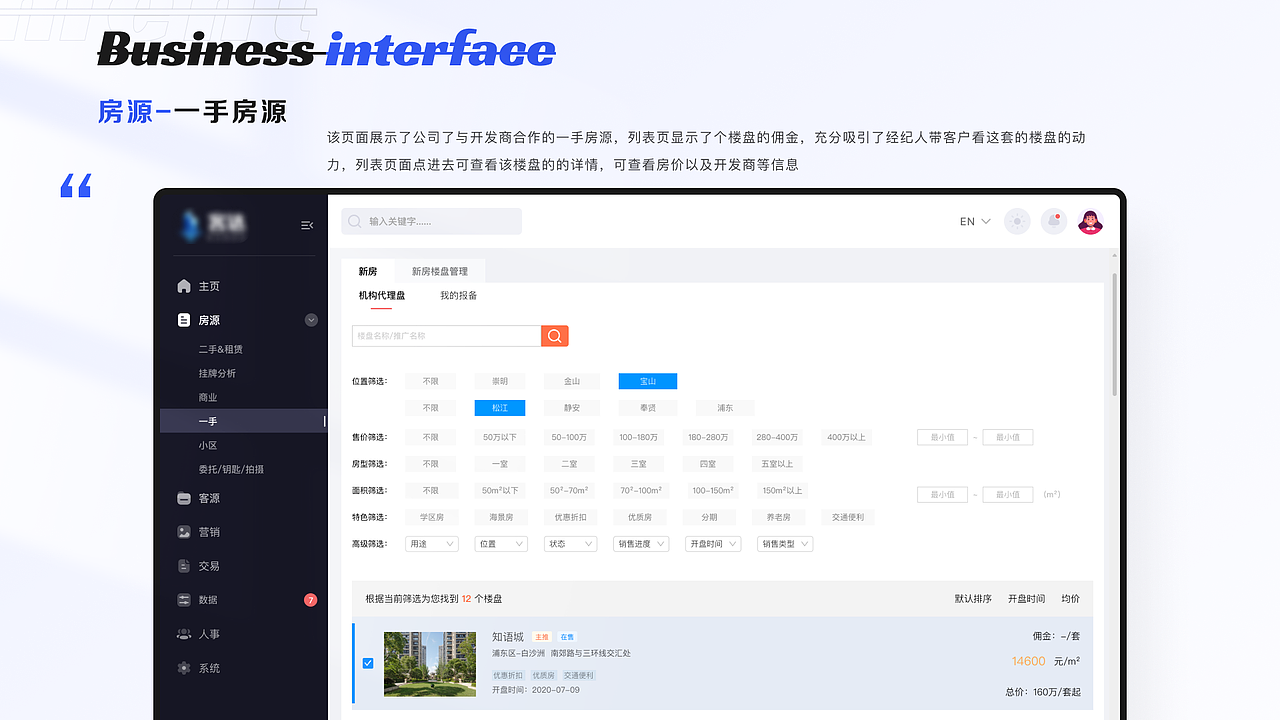Toggle the light theme sun icon

(1017, 221)
